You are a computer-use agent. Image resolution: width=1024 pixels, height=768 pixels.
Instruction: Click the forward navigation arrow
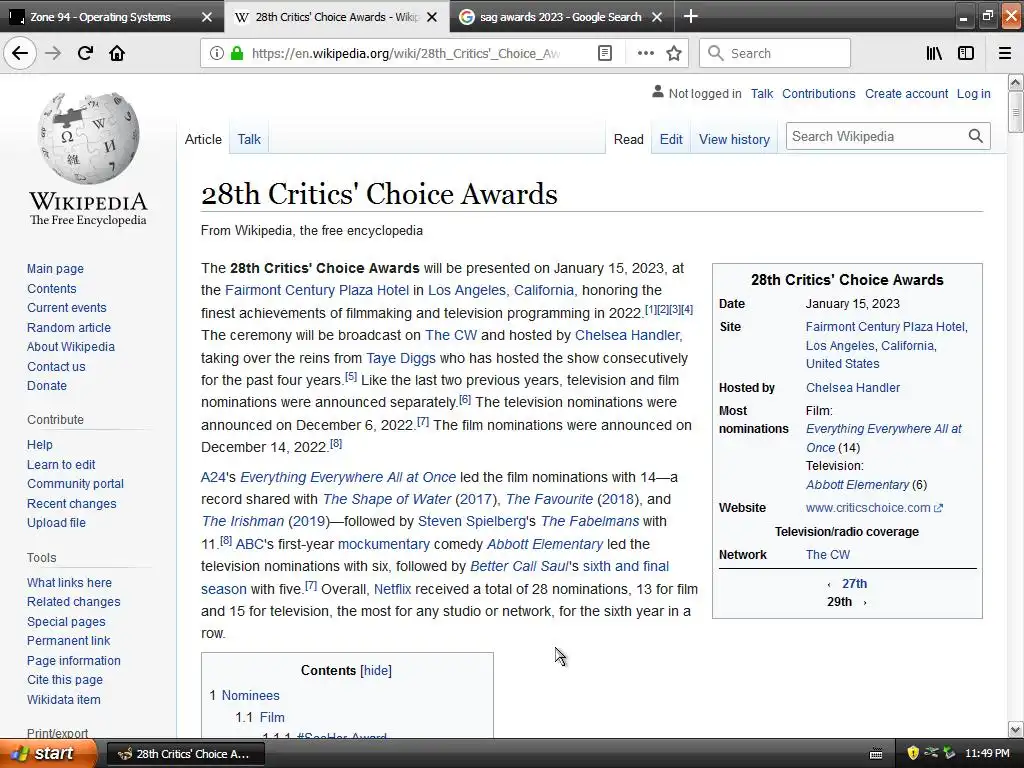tap(53, 53)
